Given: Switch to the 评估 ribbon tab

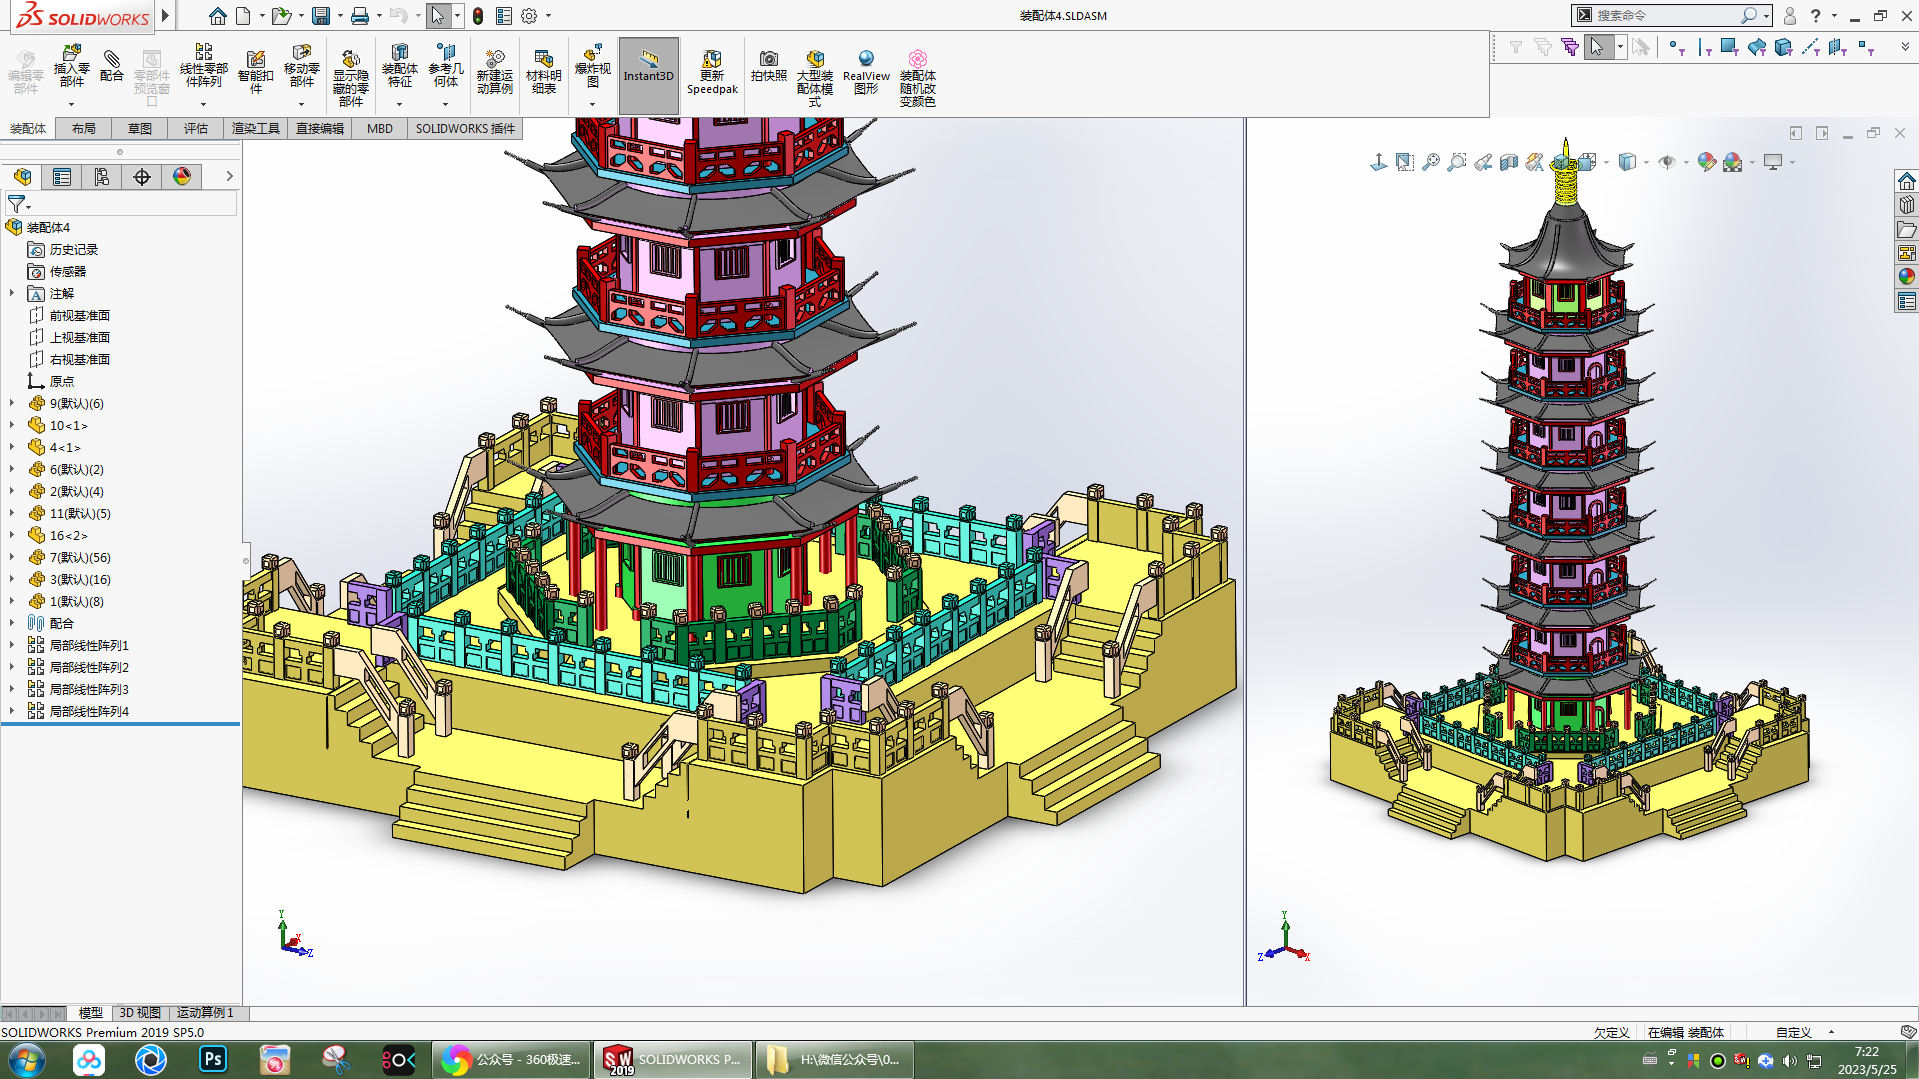Looking at the screenshot, I should [x=196, y=128].
